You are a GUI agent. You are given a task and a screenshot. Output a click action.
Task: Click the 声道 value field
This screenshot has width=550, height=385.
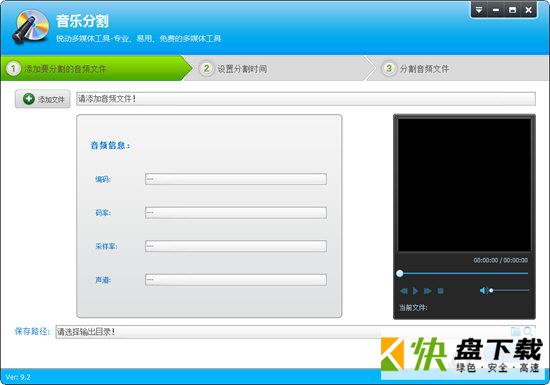pyautogui.click(x=236, y=279)
